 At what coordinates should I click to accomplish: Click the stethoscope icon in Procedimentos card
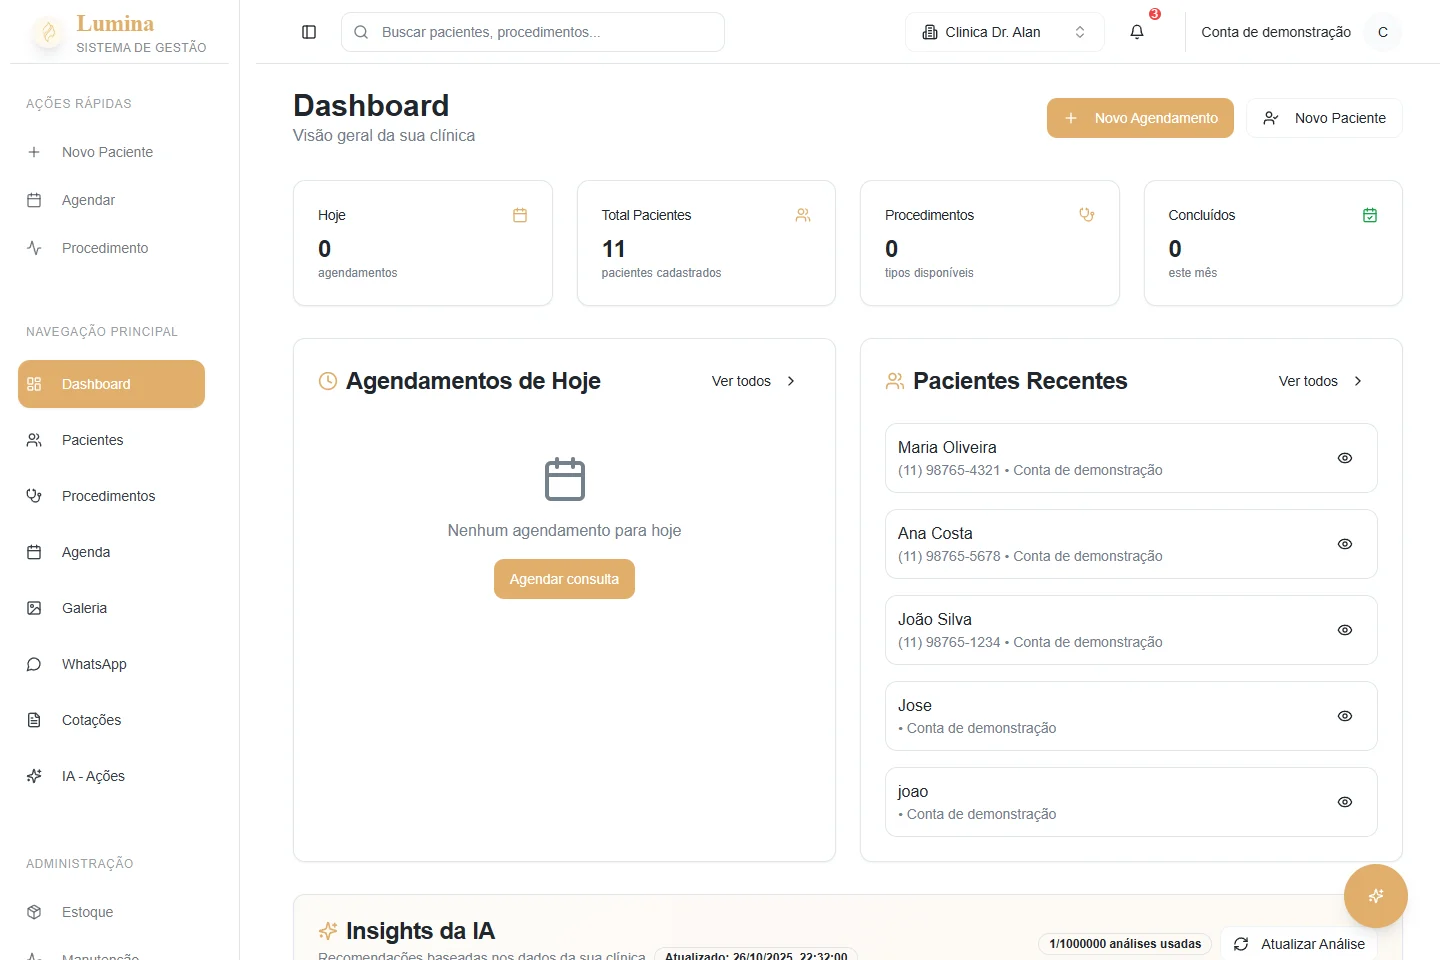(1087, 215)
